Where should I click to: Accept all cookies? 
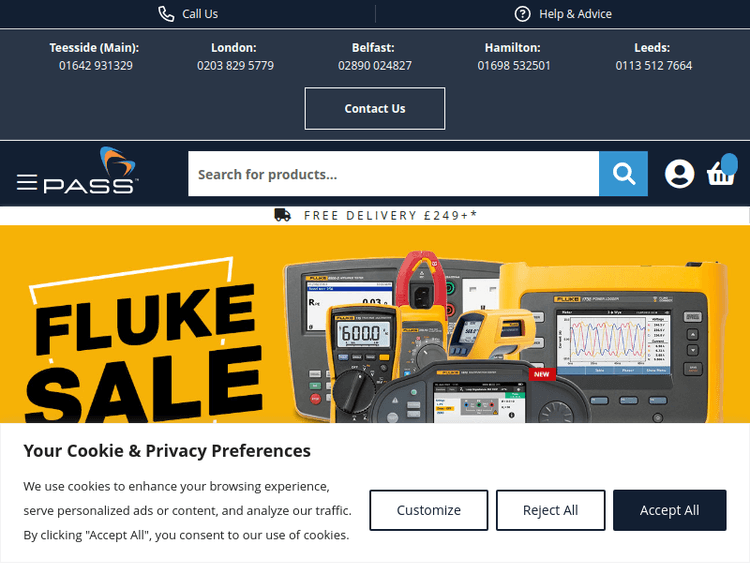(x=670, y=510)
